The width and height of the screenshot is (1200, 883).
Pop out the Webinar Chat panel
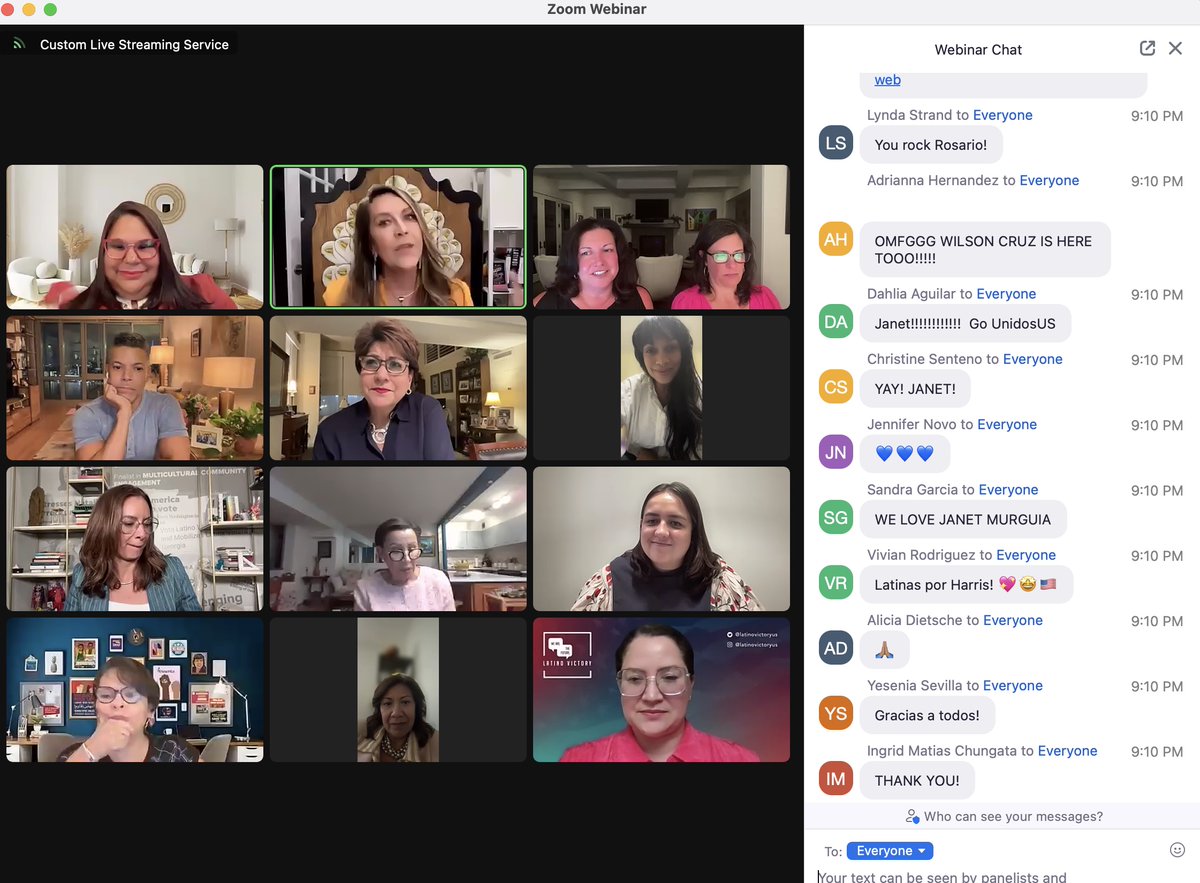1147,48
